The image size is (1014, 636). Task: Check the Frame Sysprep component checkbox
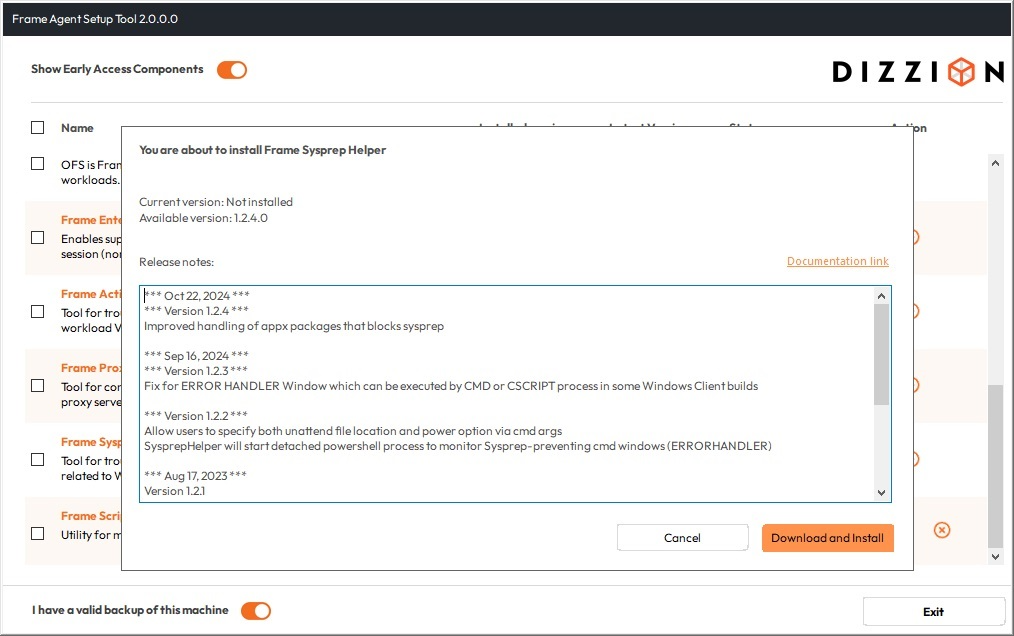click(37, 459)
